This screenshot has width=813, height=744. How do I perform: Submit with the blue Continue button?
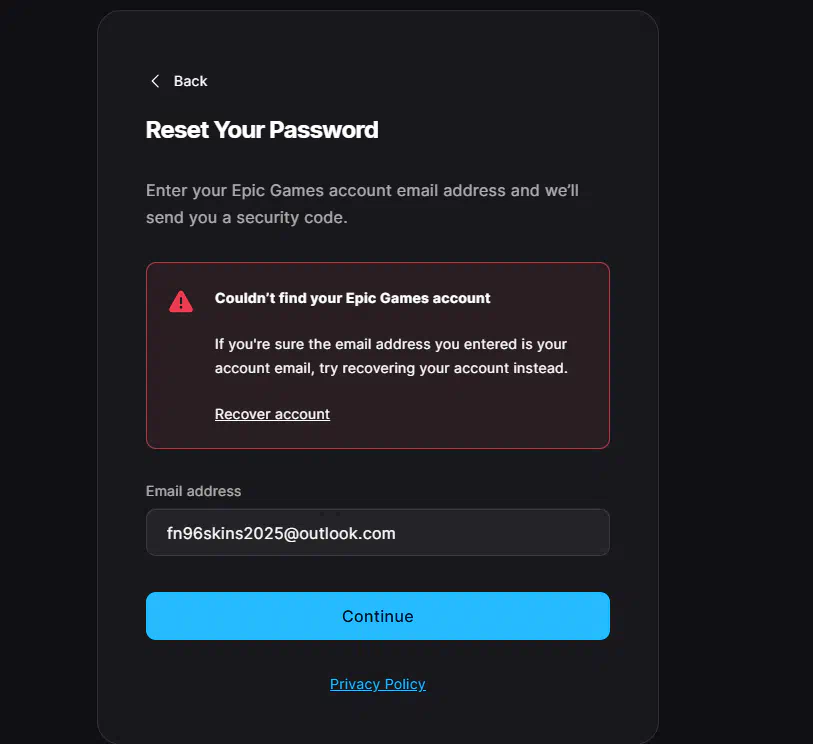(377, 616)
